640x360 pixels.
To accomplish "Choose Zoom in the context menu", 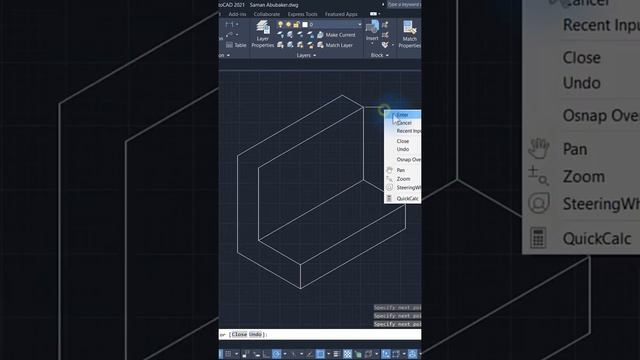I will tap(403, 179).
